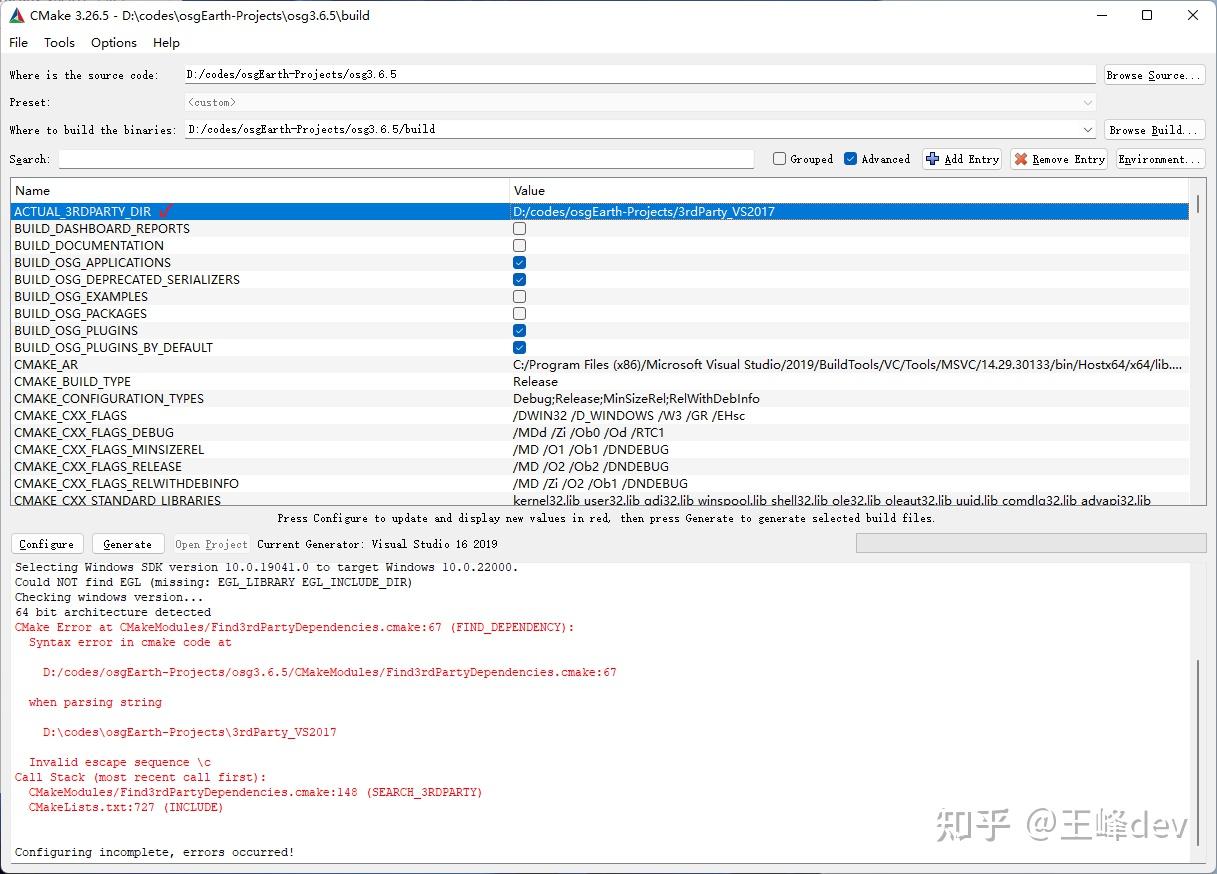Open the Environment settings button
This screenshot has width=1217, height=874.
click(1160, 159)
